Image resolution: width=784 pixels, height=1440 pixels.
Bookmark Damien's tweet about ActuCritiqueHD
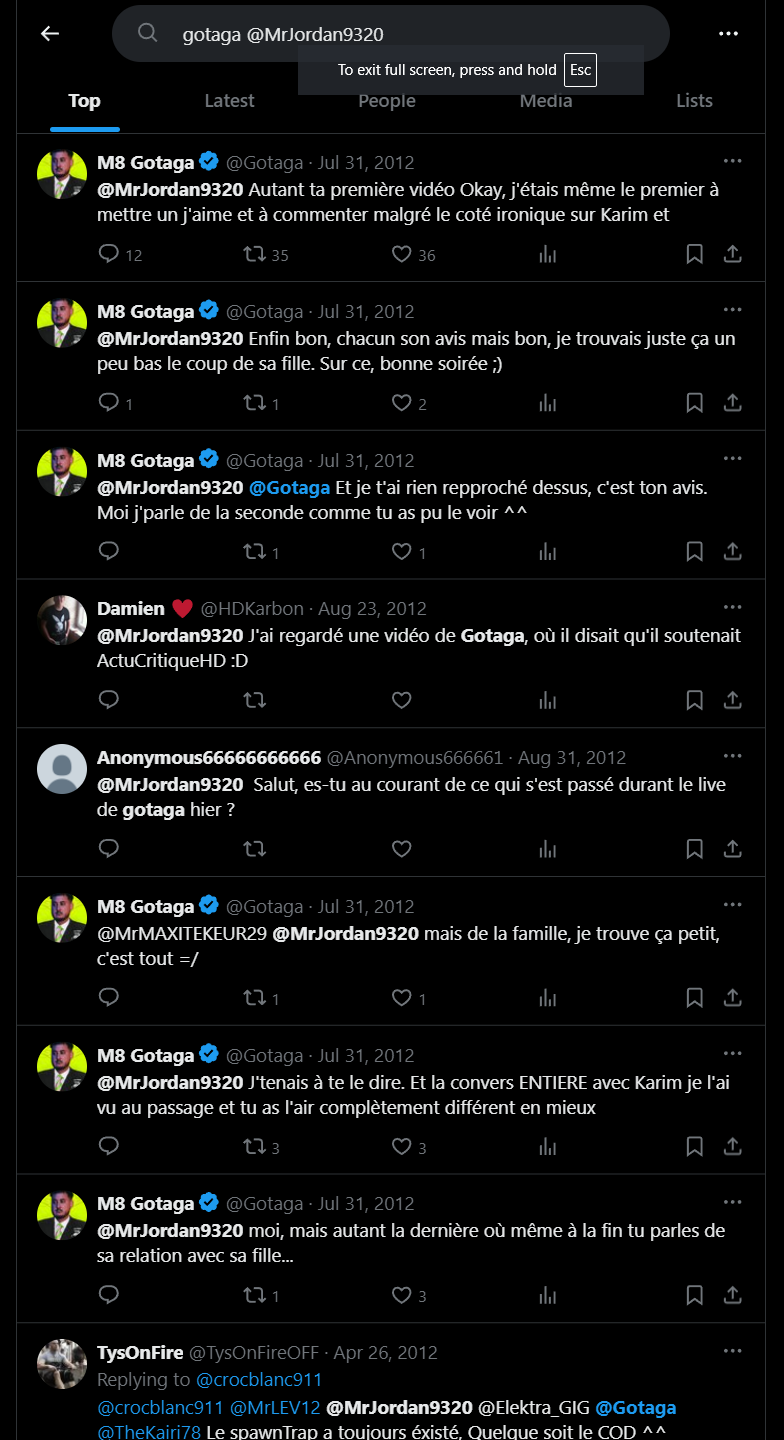694,700
